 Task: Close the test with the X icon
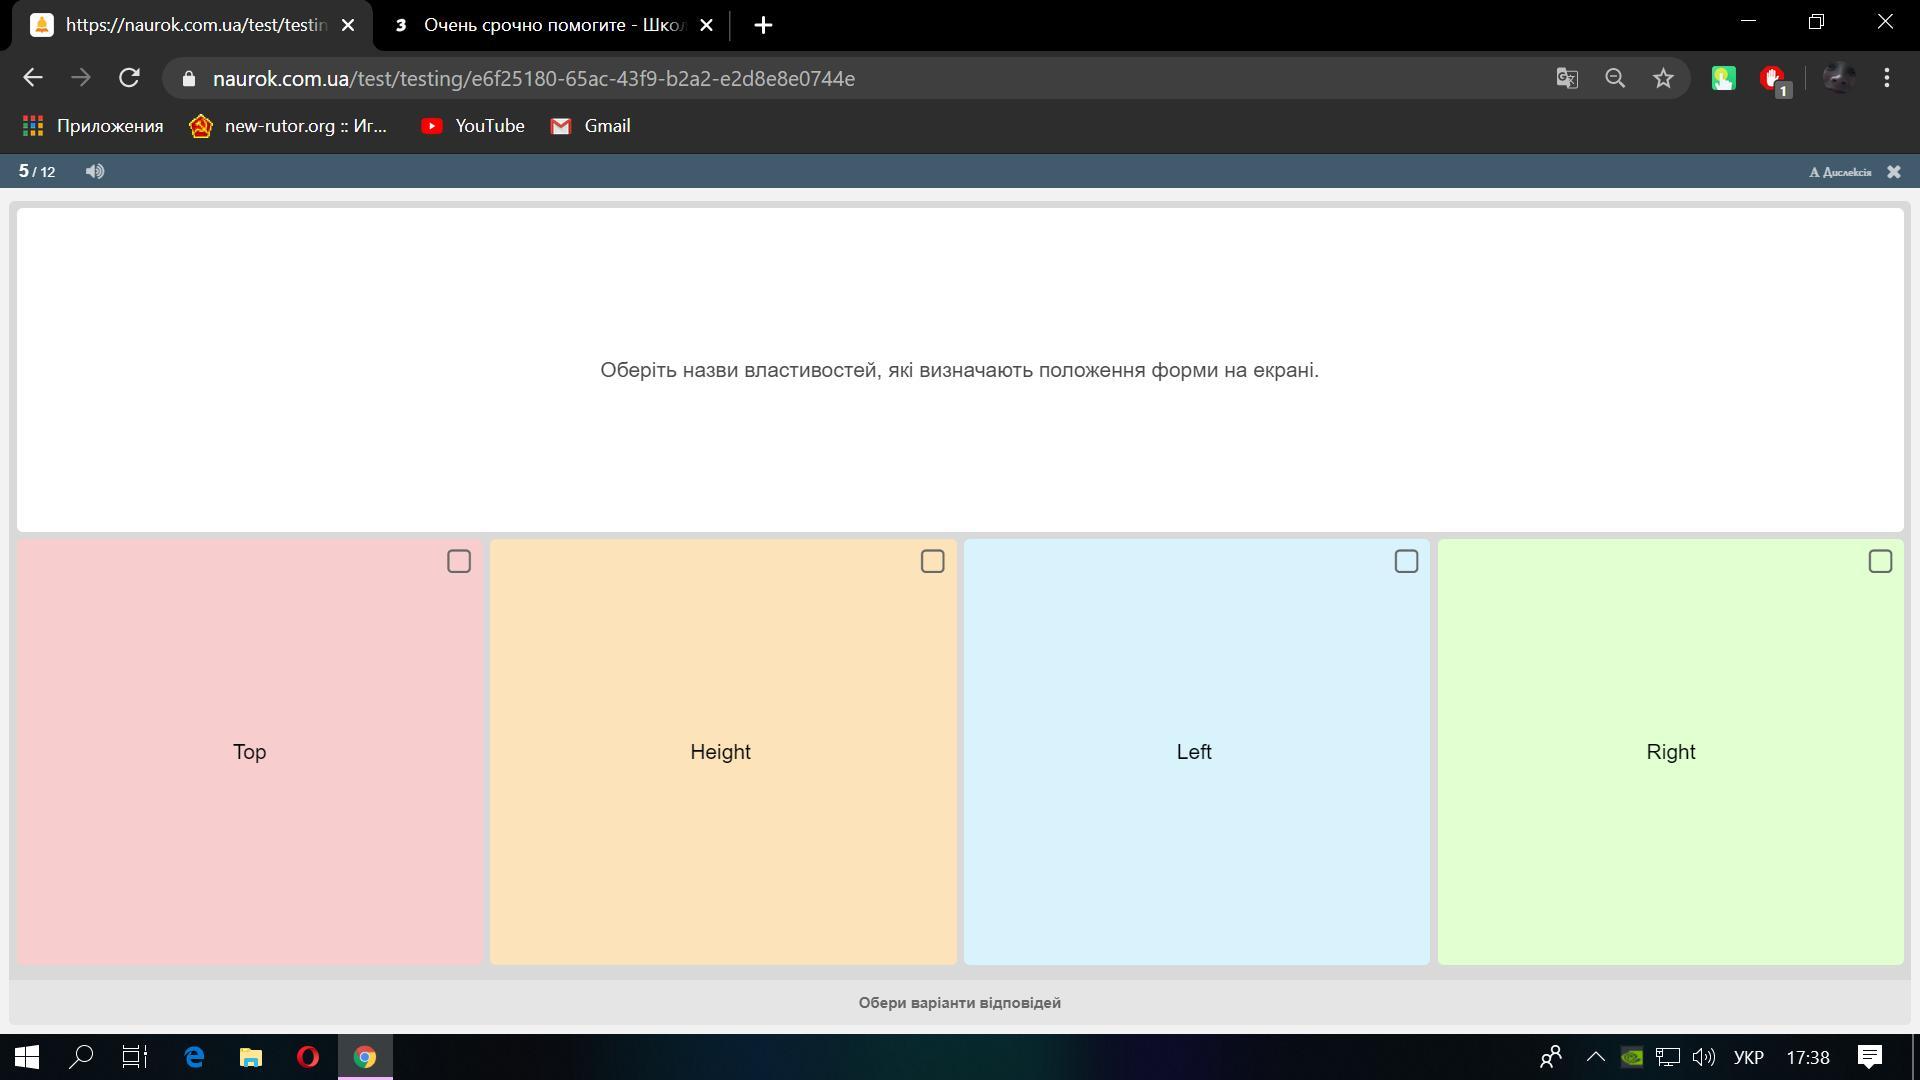click(x=1894, y=172)
